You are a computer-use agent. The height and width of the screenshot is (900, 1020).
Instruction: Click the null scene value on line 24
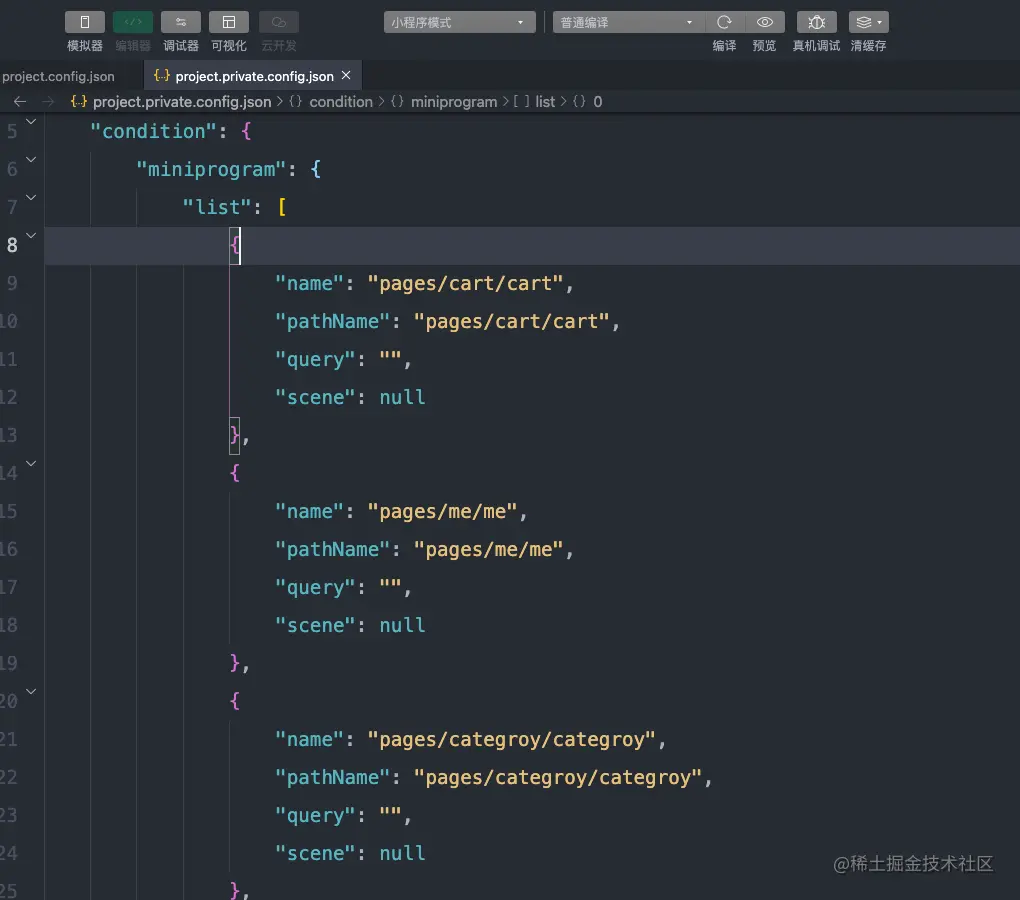pos(403,853)
